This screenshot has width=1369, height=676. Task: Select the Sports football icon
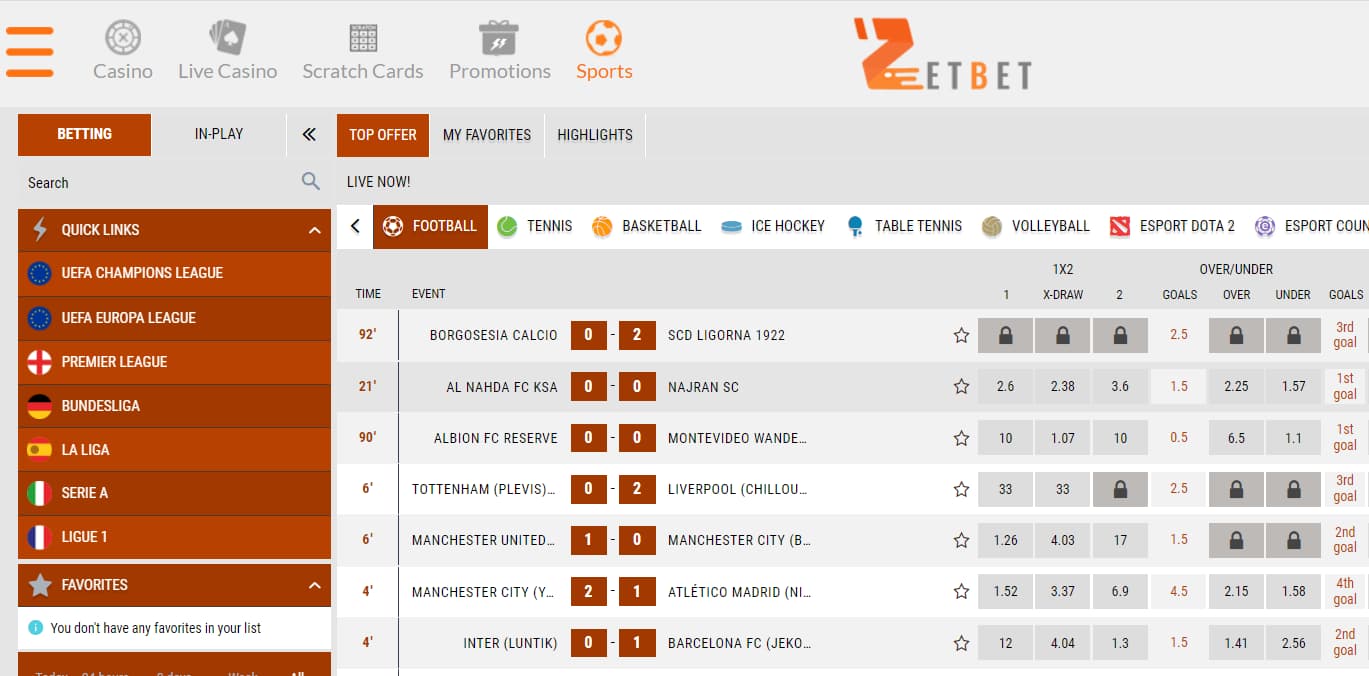(603, 39)
